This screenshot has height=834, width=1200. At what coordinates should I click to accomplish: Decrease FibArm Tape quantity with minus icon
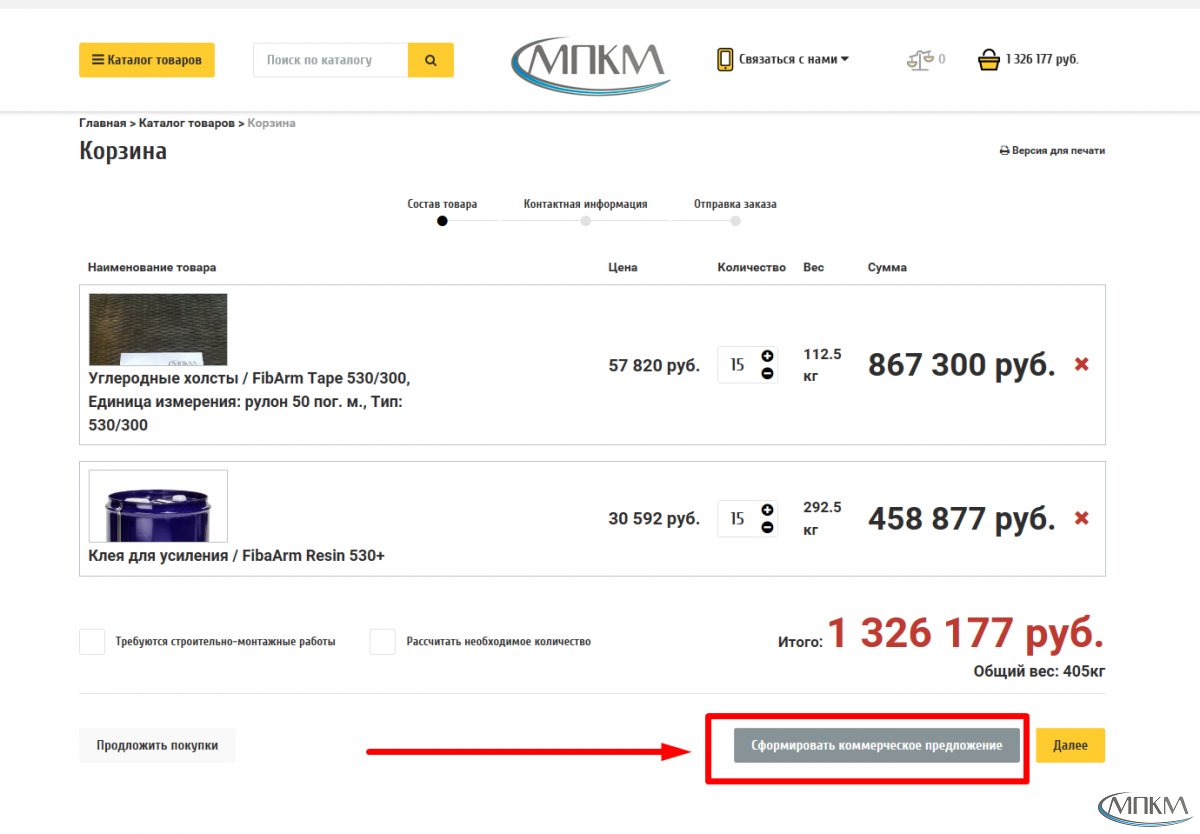767,374
